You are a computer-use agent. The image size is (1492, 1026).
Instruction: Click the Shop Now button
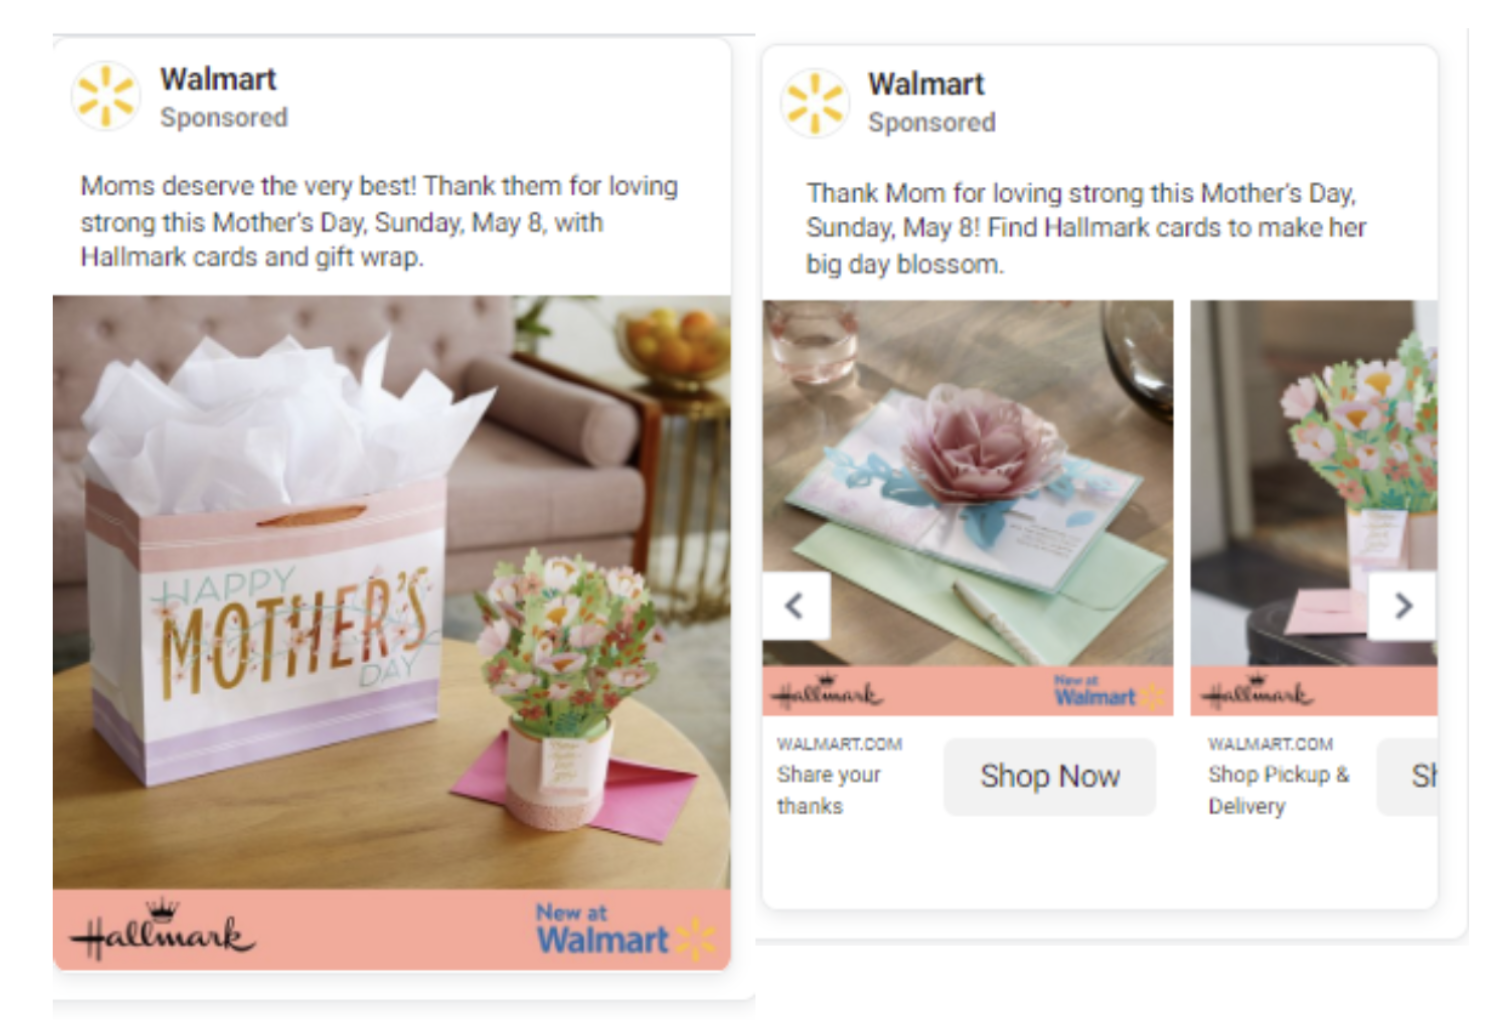click(1050, 776)
